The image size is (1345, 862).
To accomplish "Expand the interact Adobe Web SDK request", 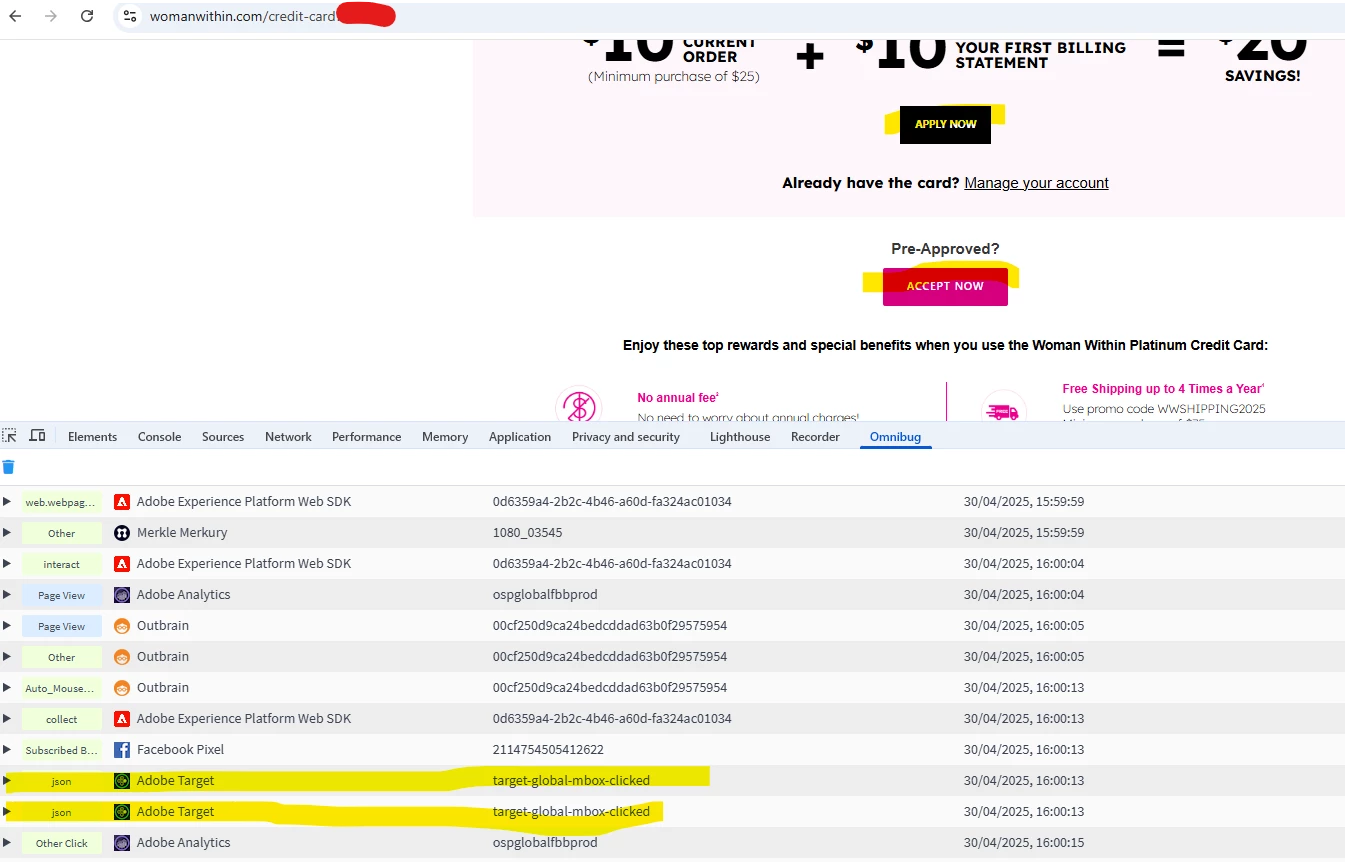I will click(7, 564).
